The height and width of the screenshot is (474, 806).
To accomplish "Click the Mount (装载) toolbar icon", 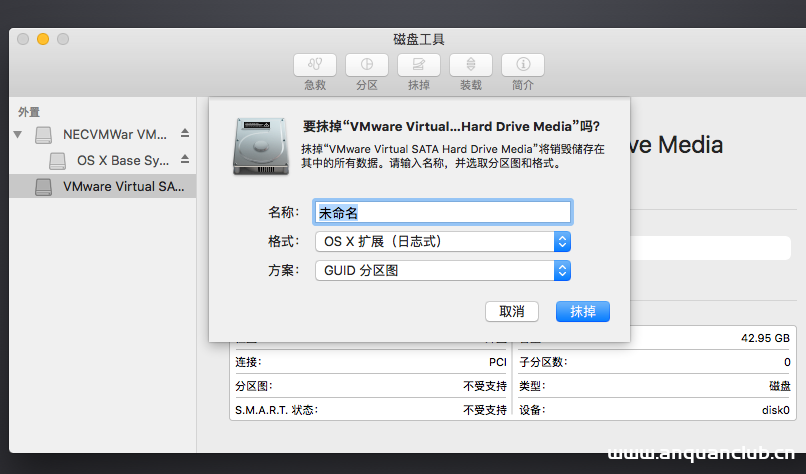I will click(470, 65).
